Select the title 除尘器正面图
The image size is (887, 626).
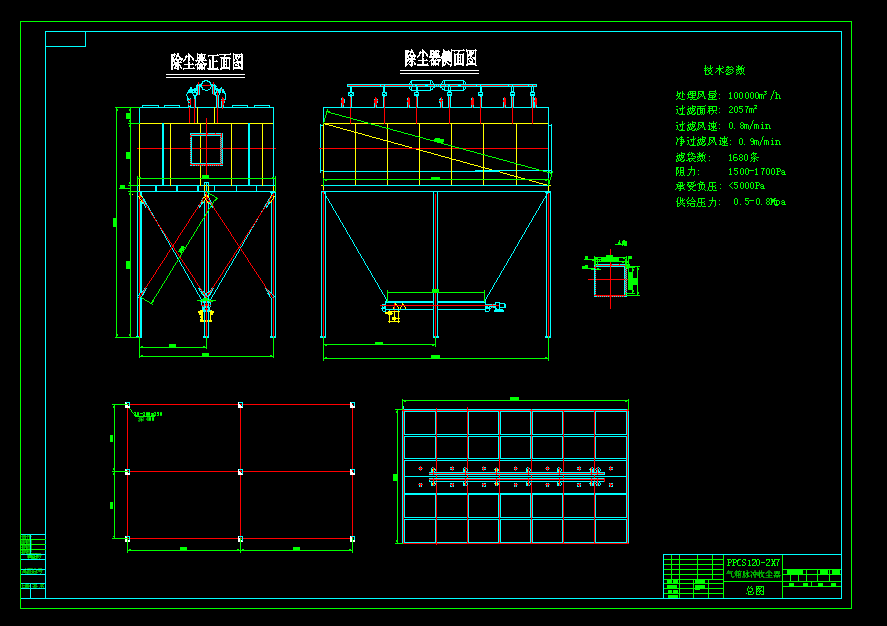coord(207,62)
